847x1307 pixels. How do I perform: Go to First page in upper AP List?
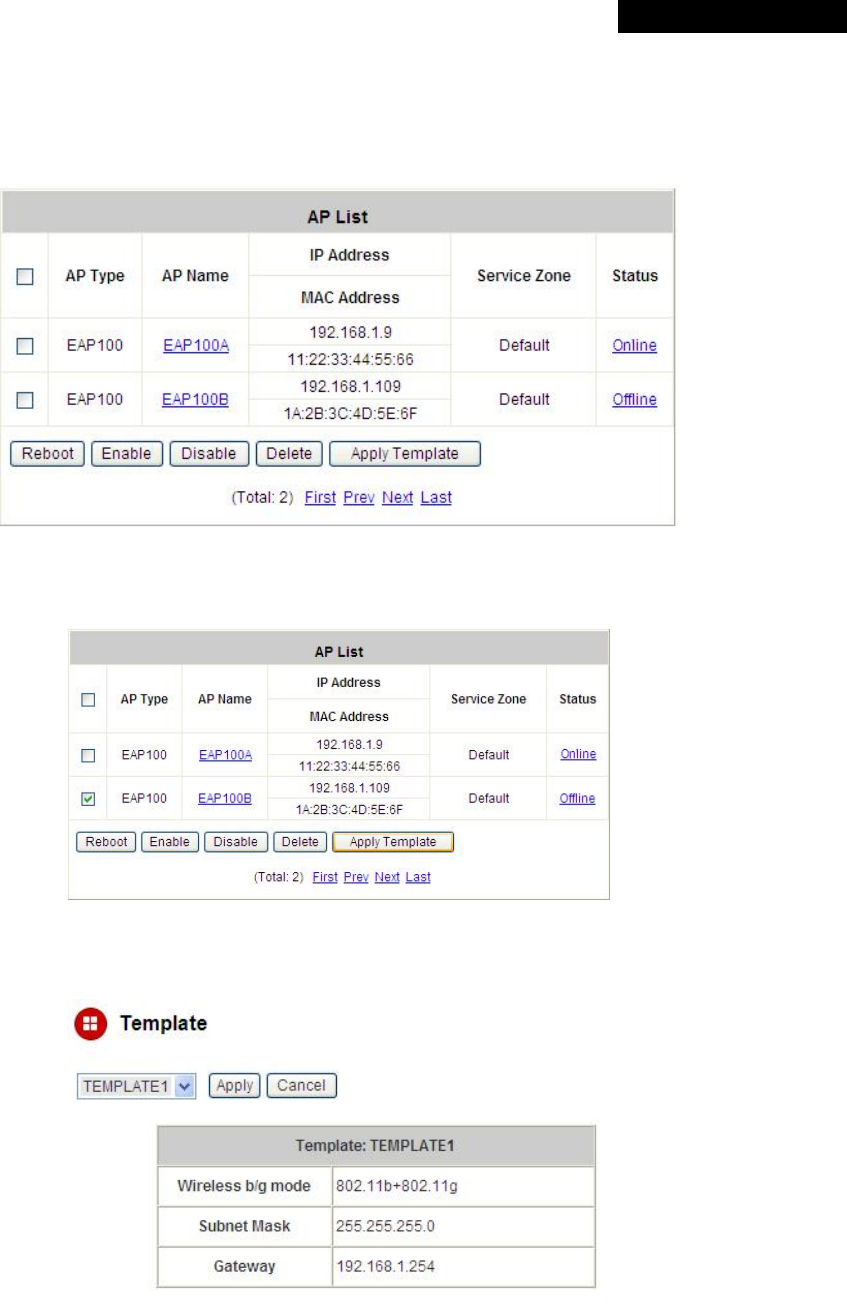(320, 498)
